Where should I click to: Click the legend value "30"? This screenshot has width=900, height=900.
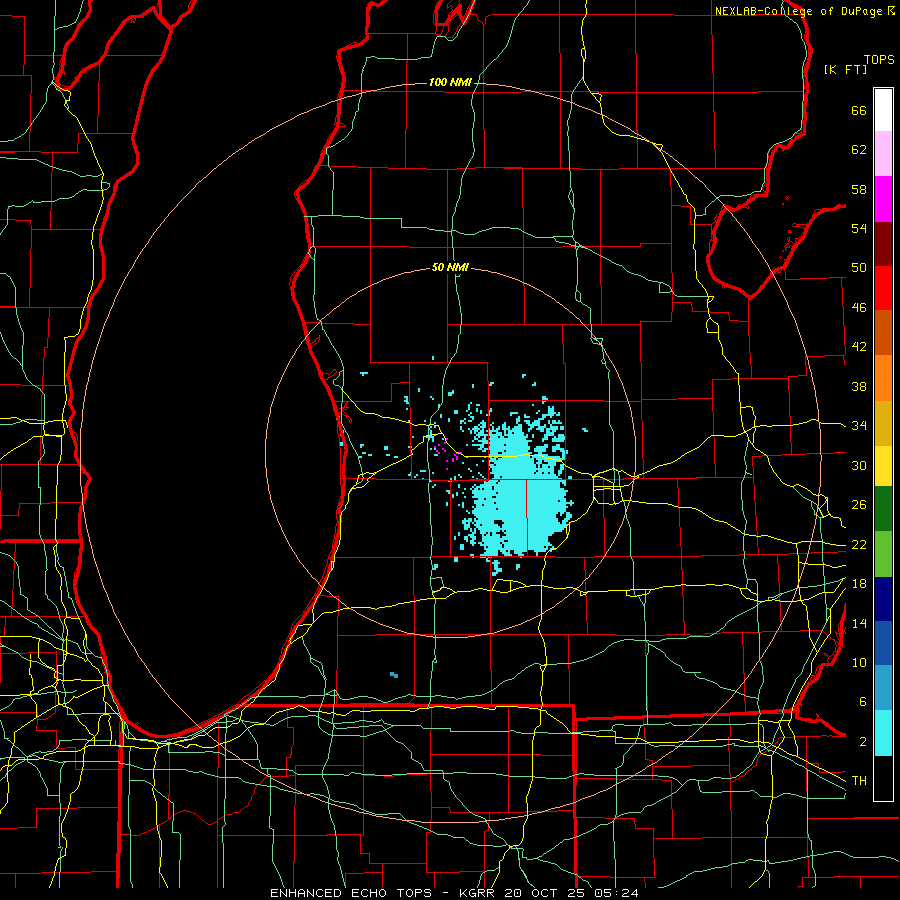[859, 465]
